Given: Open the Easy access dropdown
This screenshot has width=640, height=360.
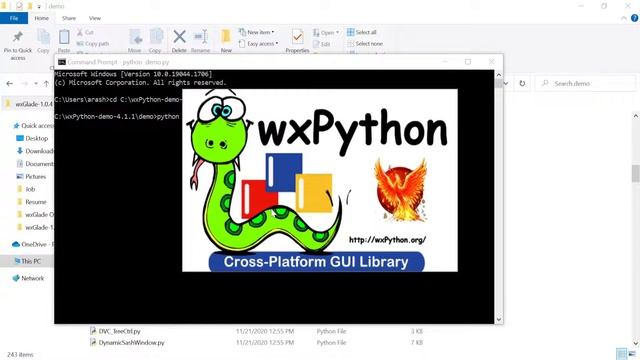Looking at the screenshot, I should 258,43.
